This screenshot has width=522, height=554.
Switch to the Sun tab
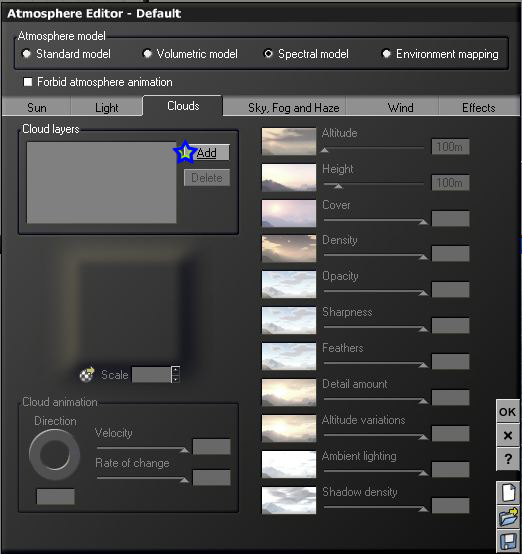pyautogui.click(x=36, y=107)
